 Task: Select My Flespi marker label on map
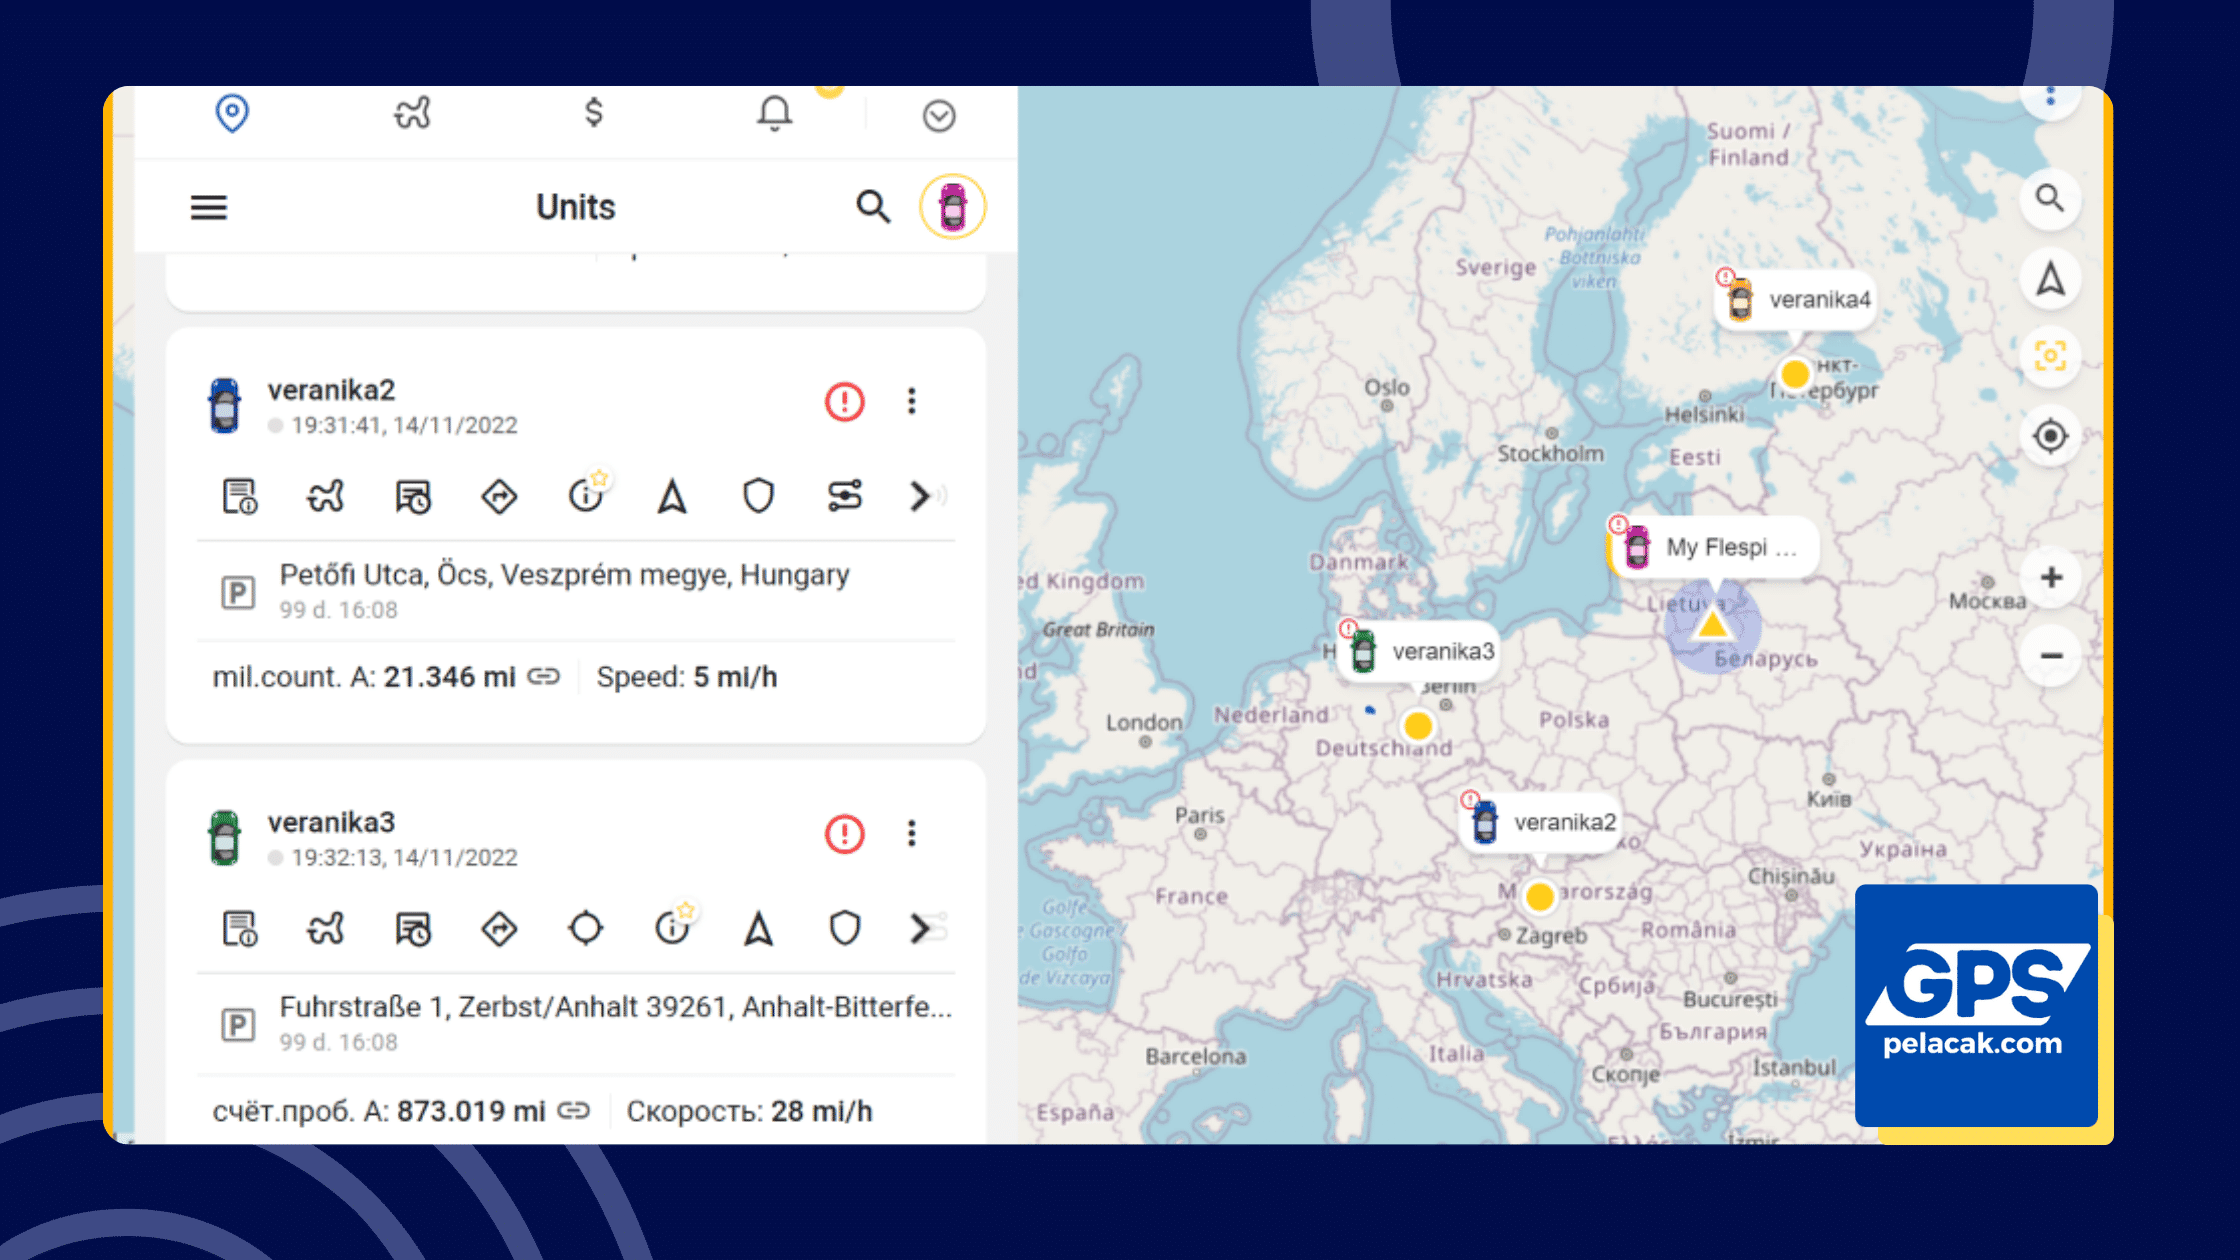click(x=1713, y=547)
